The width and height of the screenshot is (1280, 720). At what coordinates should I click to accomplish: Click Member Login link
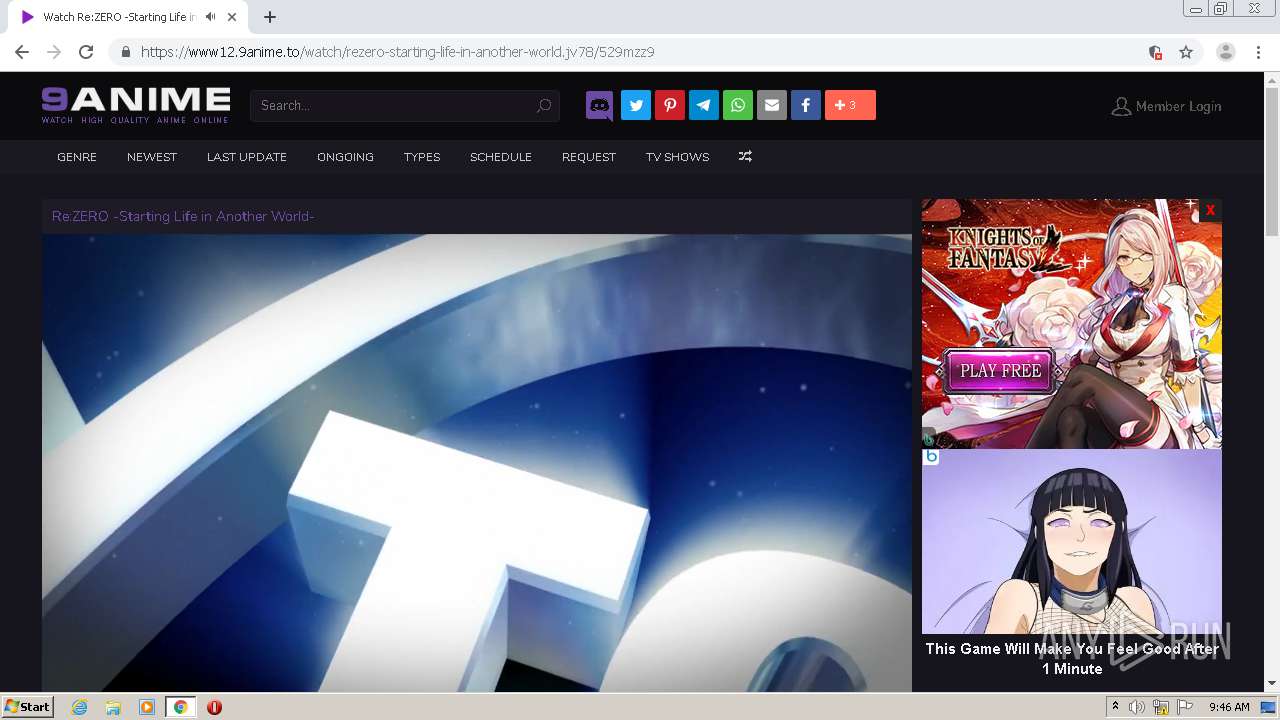(x=1166, y=106)
